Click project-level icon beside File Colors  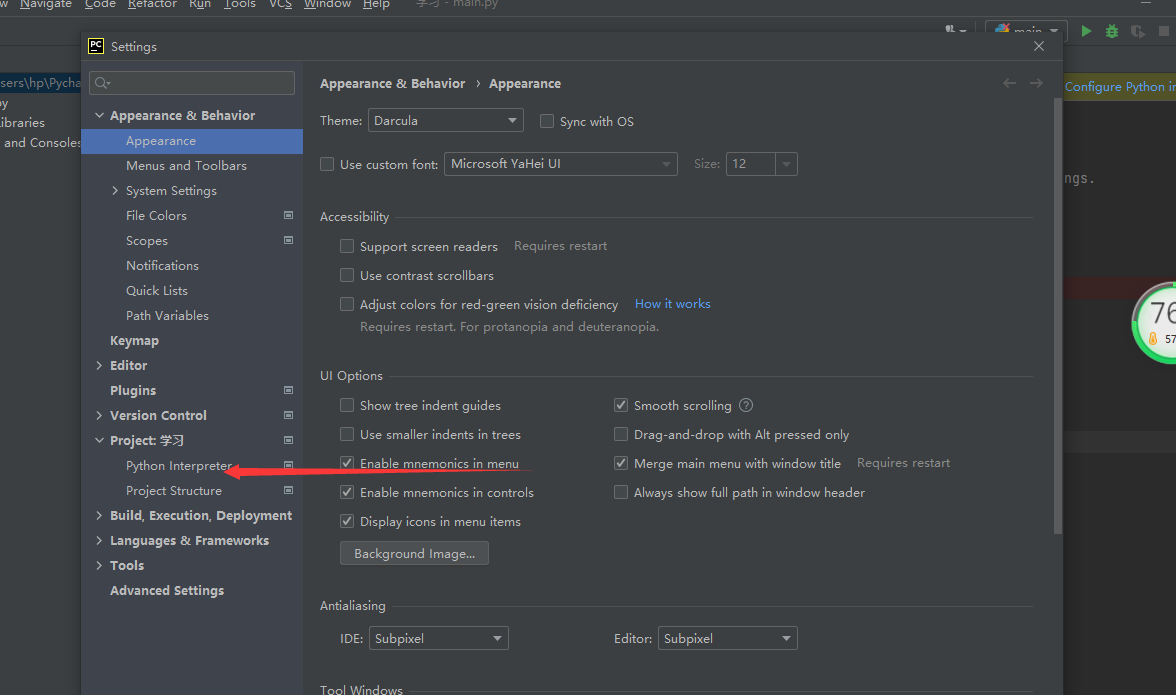288,215
